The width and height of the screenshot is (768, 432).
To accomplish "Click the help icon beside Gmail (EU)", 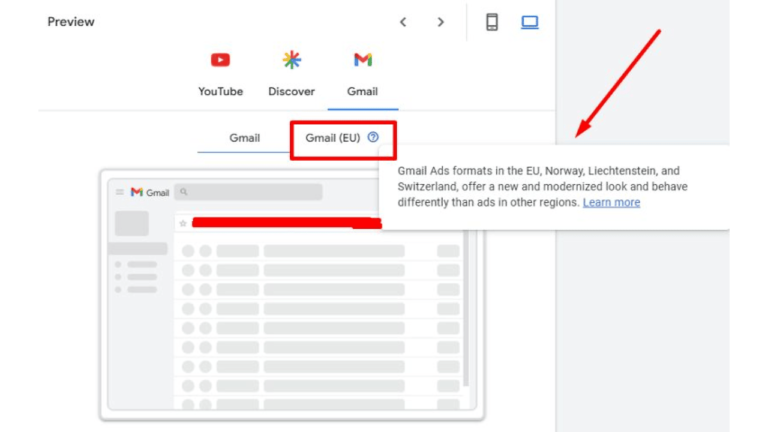I will [x=373, y=137].
